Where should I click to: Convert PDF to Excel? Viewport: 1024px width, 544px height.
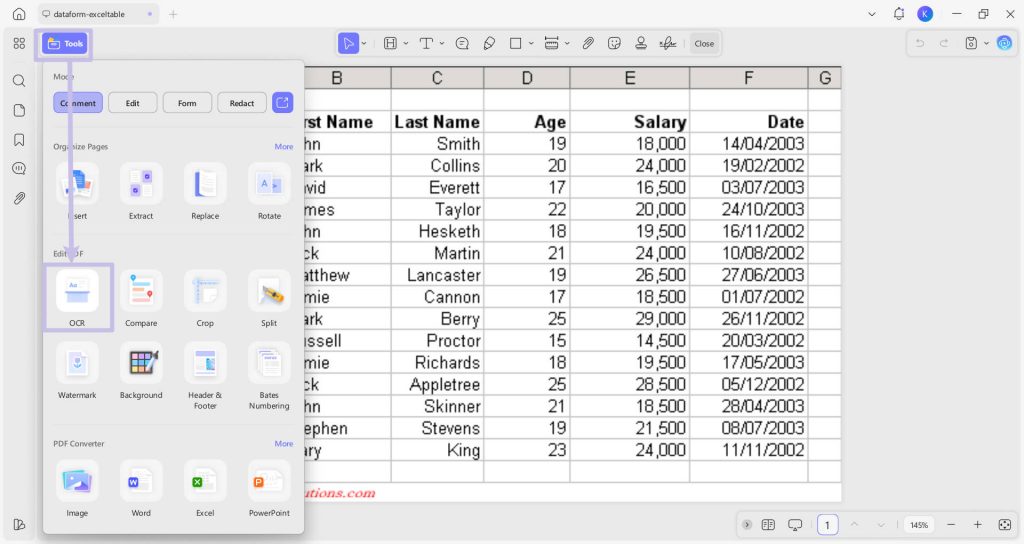click(205, 488)
